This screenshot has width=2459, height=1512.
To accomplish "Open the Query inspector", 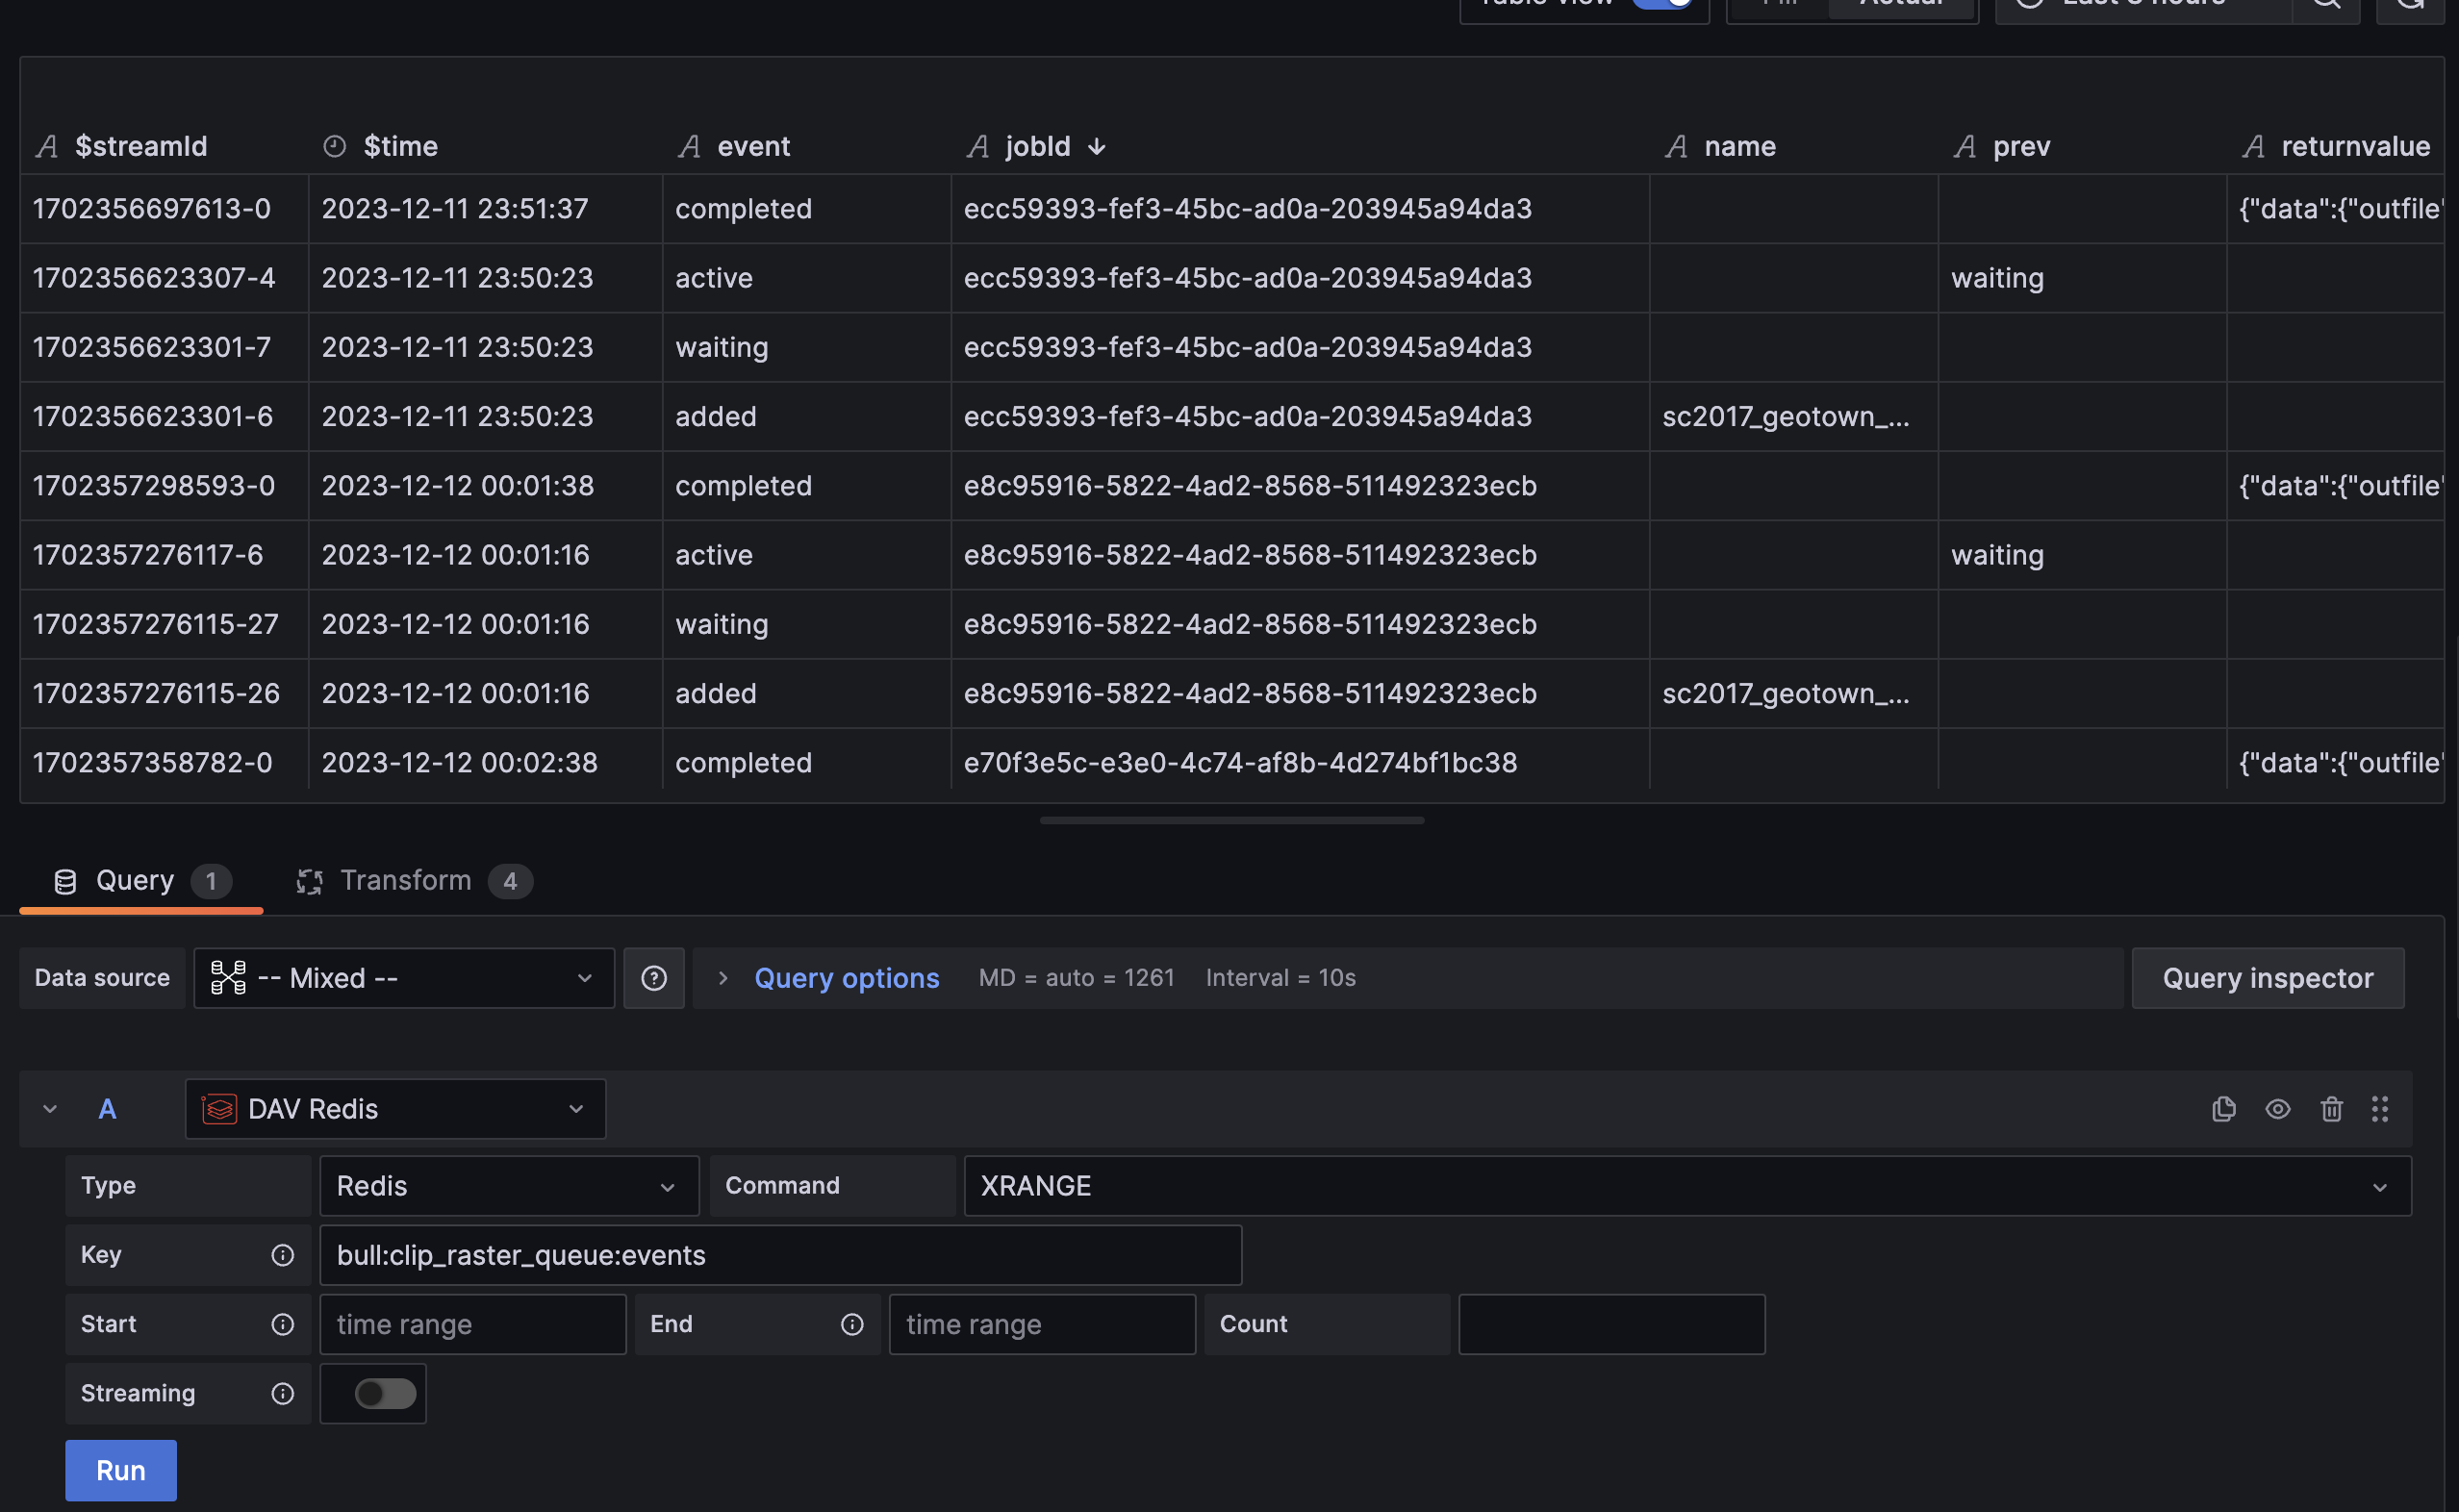I will click(2267, 978).
